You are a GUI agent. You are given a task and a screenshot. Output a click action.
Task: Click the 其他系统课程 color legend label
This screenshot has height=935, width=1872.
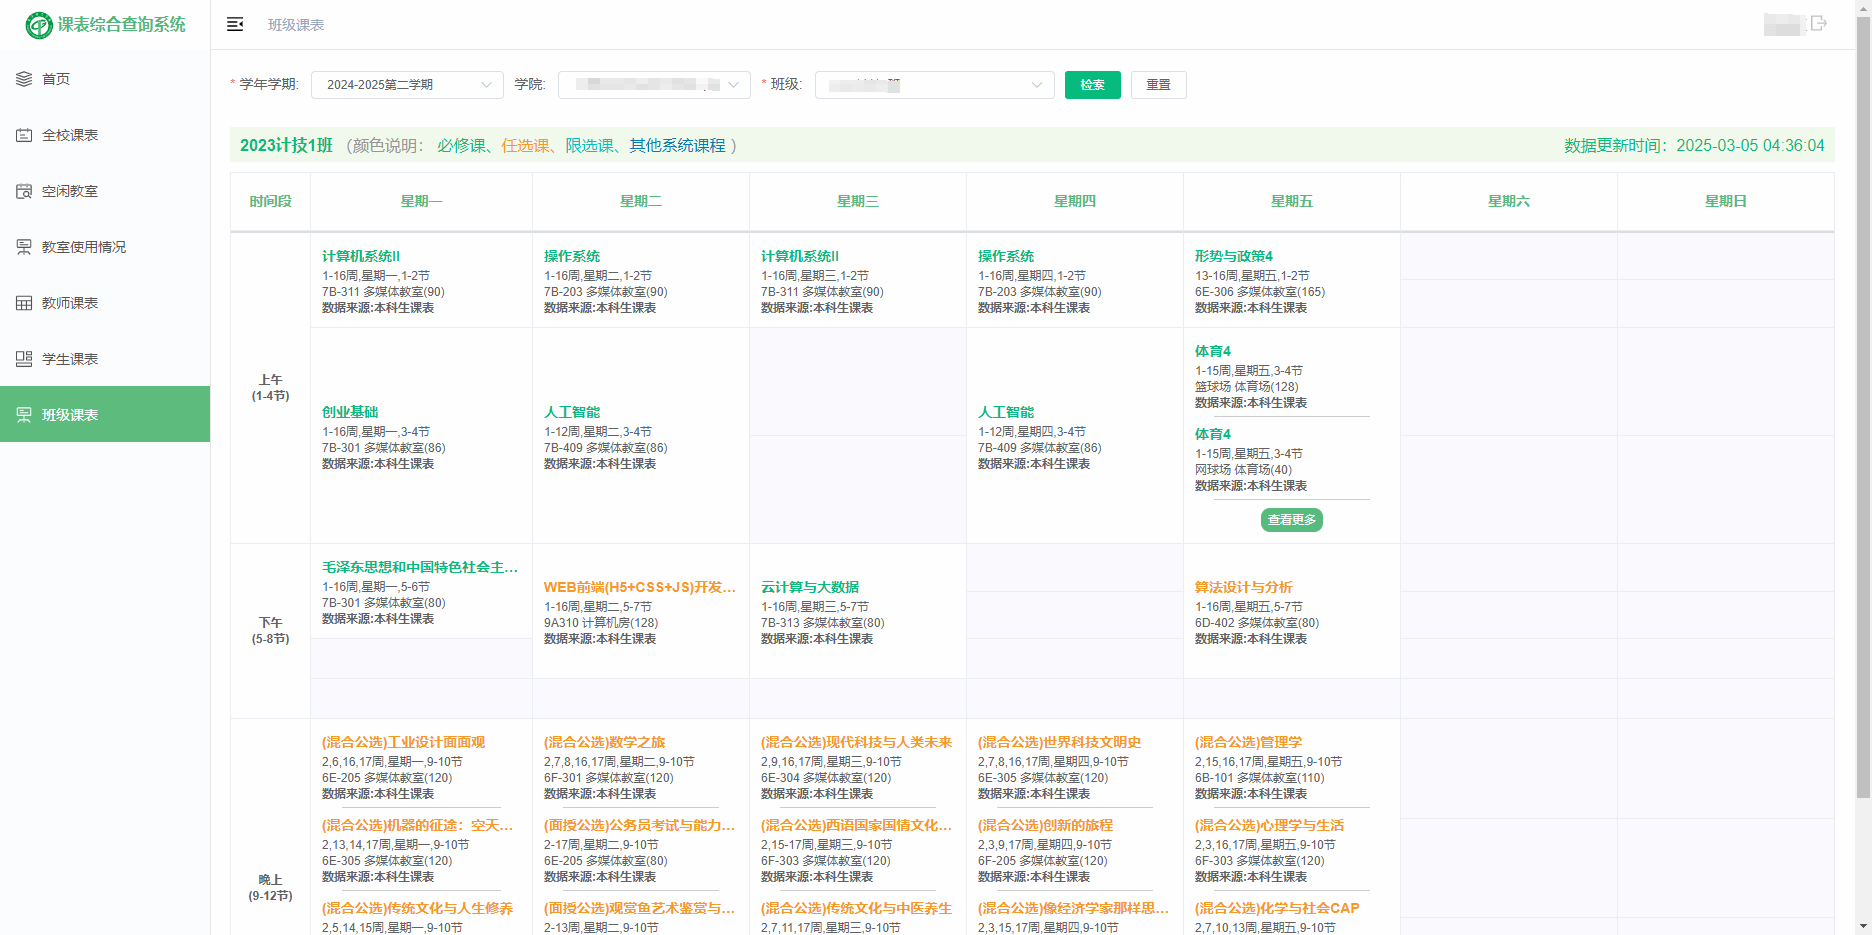(677, 146)
